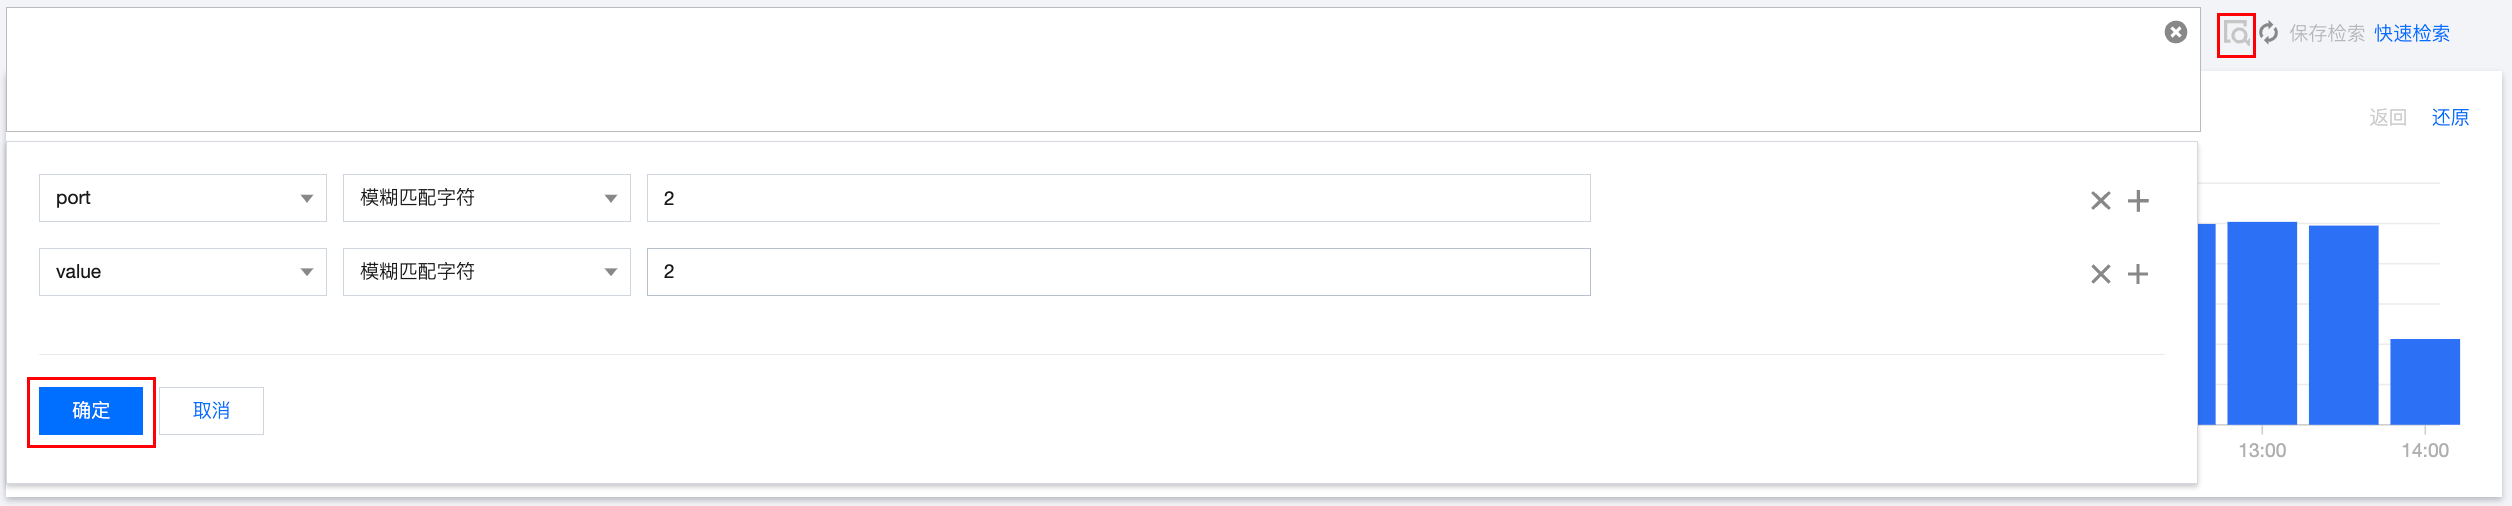Click the advanced search magnifier icon
The image size is (2512, 506).
(x=2236, y=35)
